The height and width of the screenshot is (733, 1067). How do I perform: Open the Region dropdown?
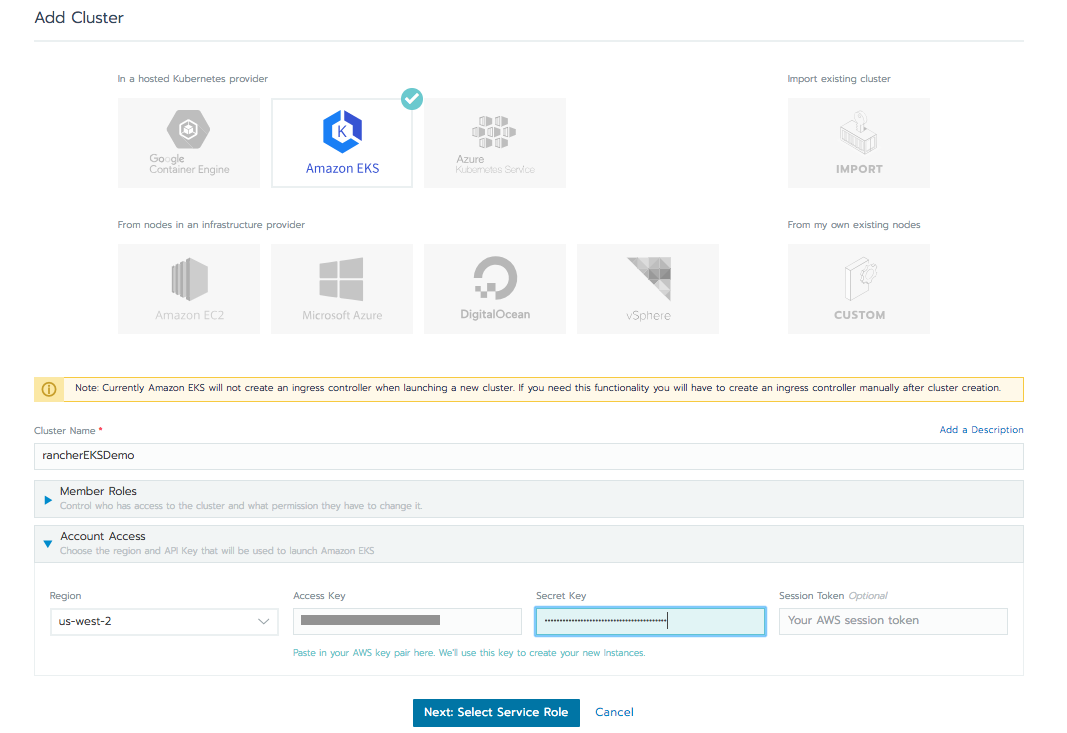click(x=163, y=621)
